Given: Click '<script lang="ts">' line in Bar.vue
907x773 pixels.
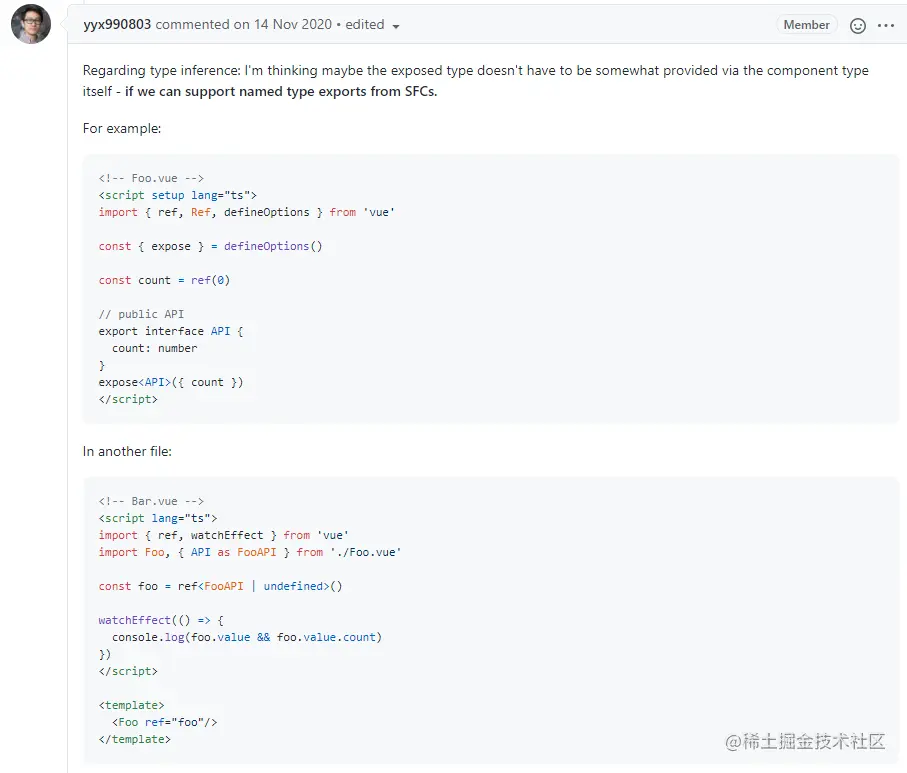Looking at the screenshot, I should pyautogui.click(x=158, y=518).
